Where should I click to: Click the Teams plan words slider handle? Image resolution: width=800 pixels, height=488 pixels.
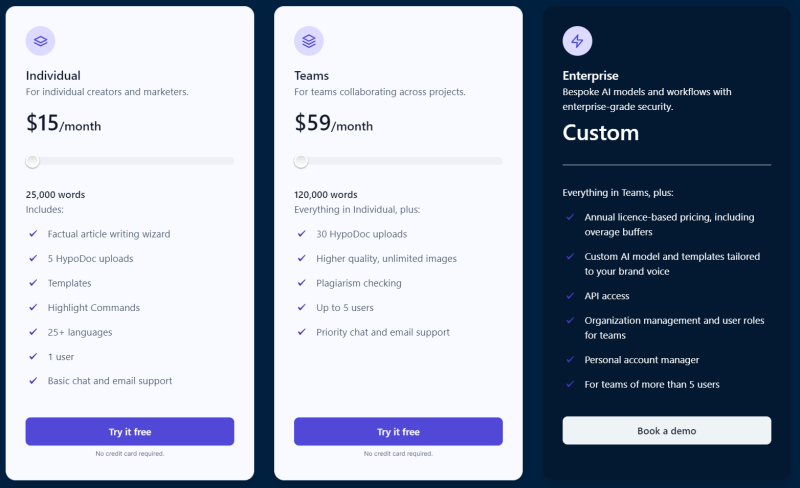(301, 161)
